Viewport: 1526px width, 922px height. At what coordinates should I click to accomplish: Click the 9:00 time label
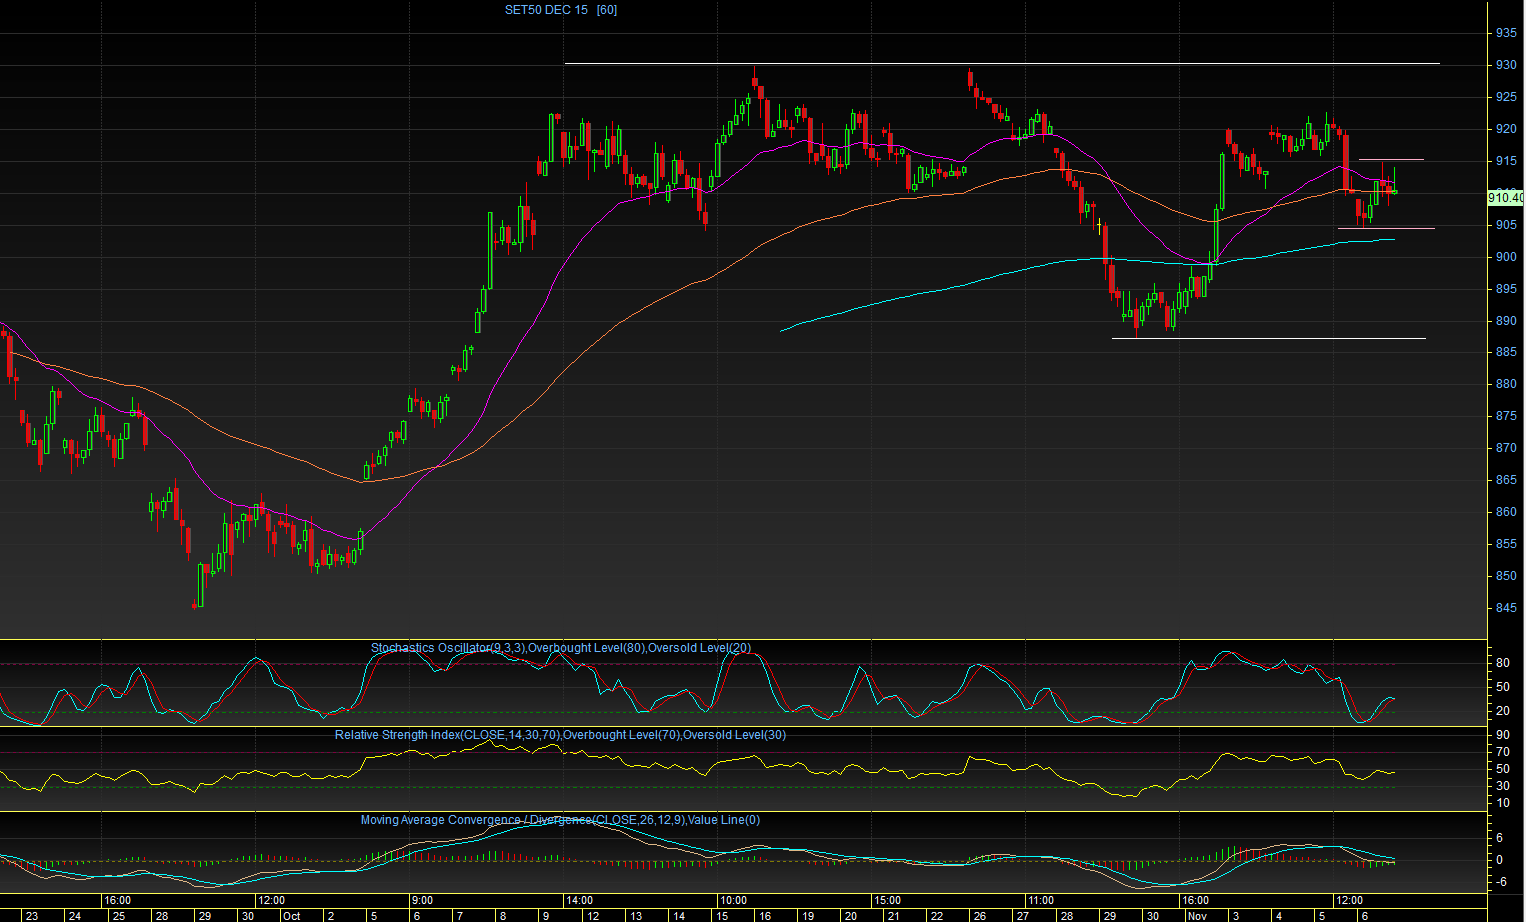click(423, 901)
